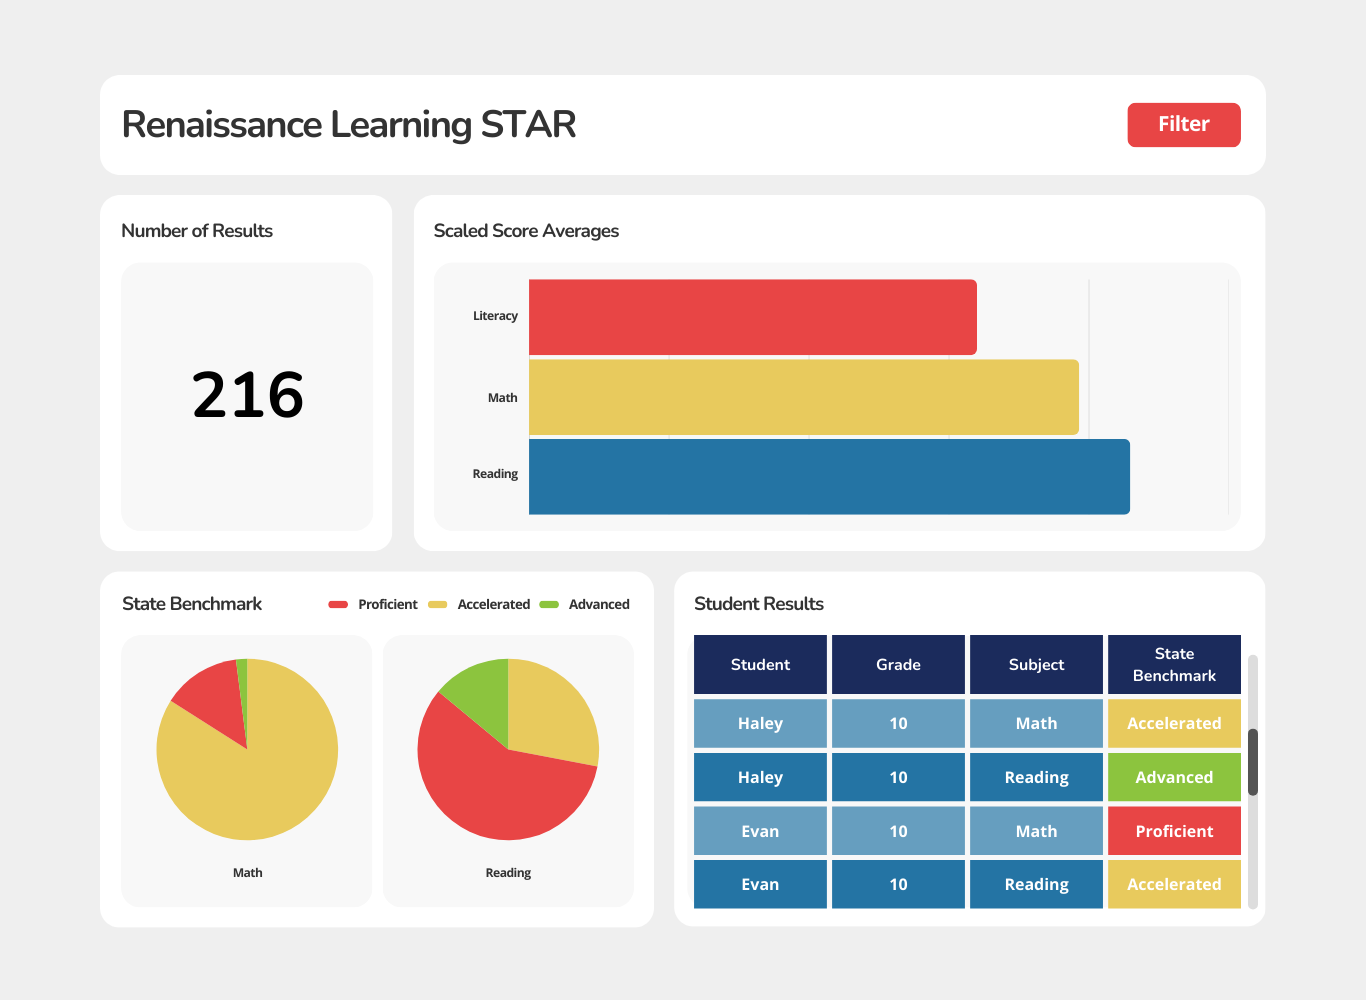
Task: Toggle Proficient legend swatch
Action: point(338,604)
